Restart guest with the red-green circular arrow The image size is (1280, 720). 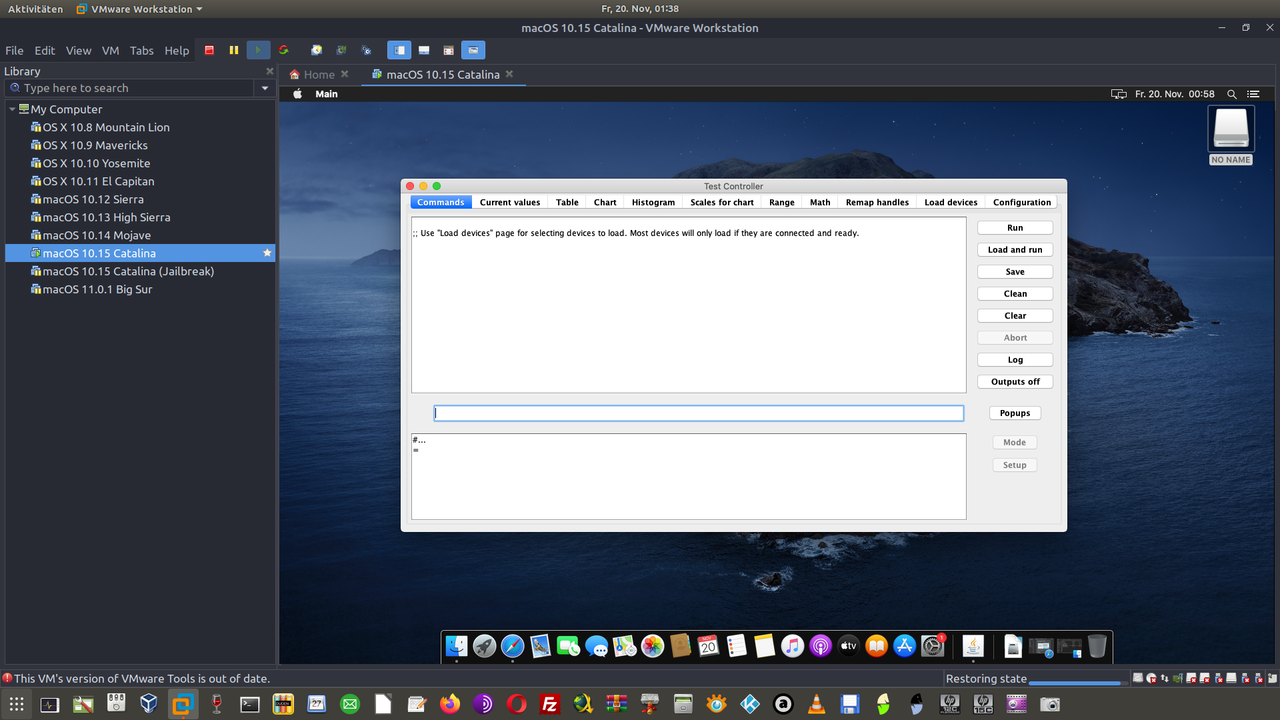coord(284,50)
